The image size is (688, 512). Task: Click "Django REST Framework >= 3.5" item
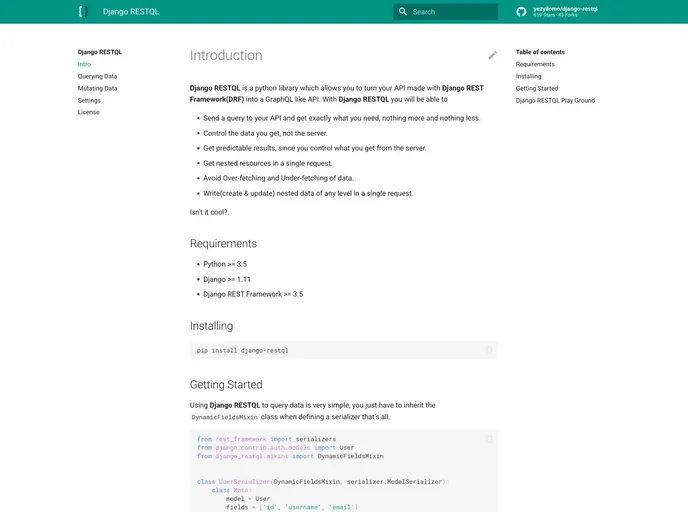pos(253,294)
